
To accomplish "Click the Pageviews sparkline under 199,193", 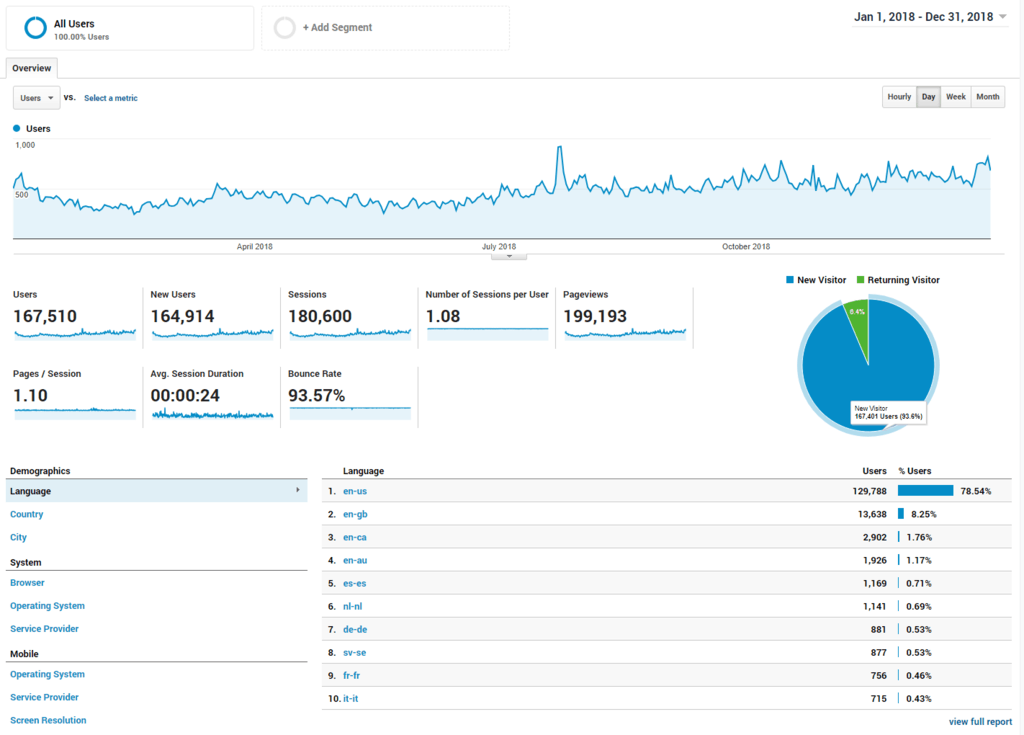I will (625, 334).
